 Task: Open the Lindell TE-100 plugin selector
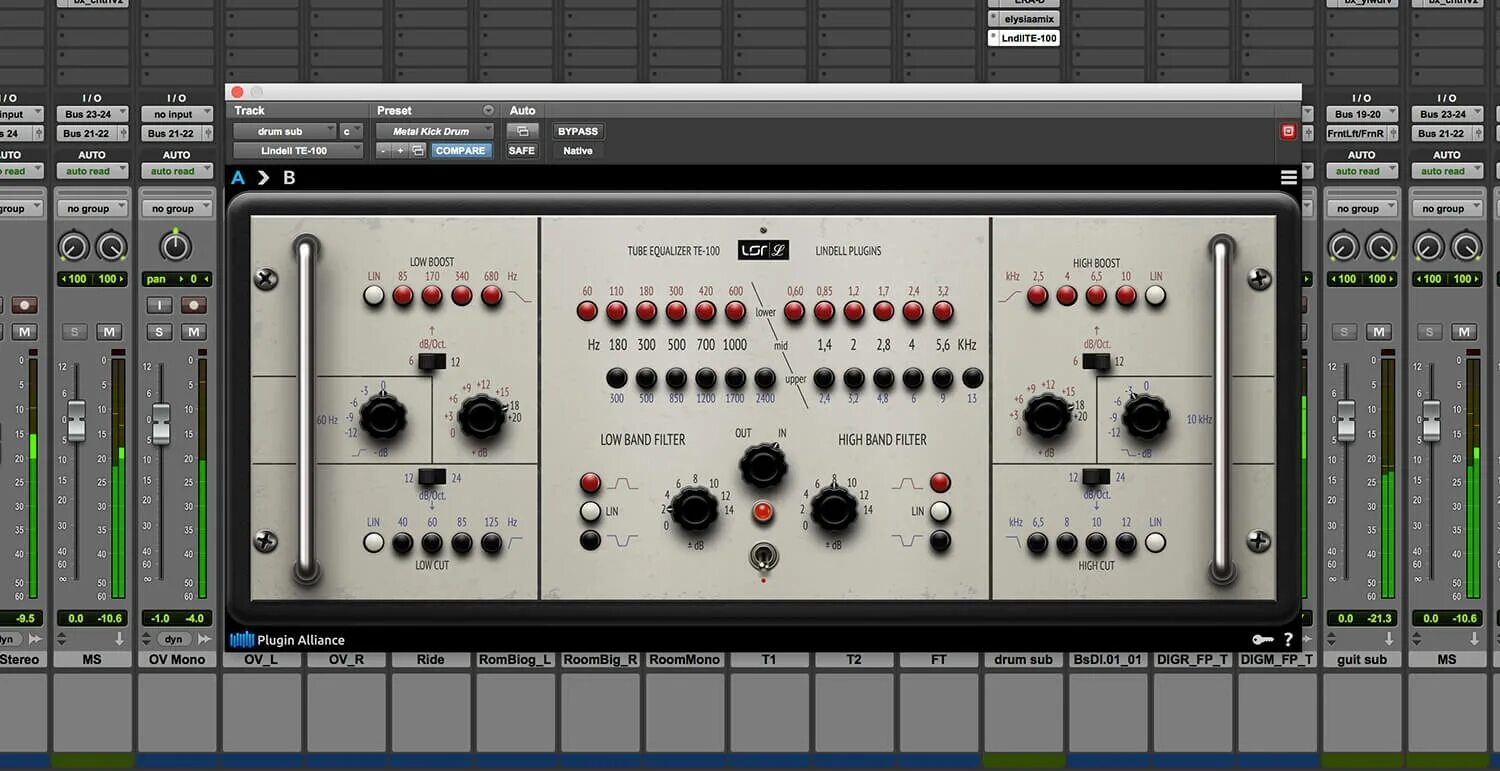pos(298,151)
